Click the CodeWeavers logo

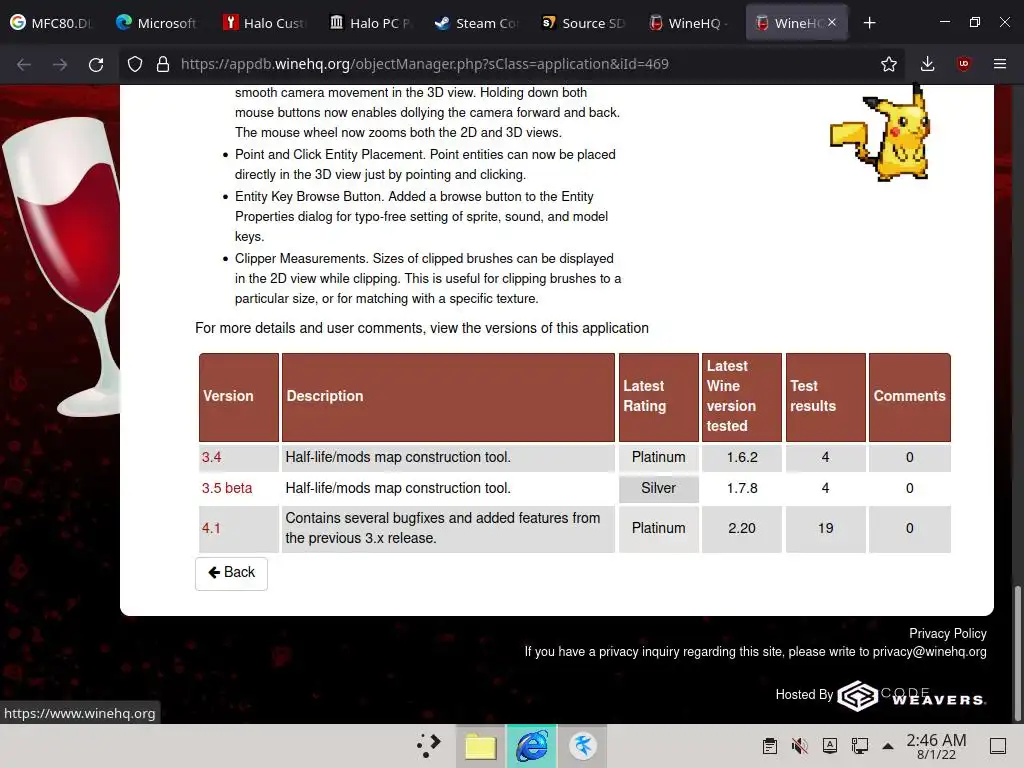(912, 696)
